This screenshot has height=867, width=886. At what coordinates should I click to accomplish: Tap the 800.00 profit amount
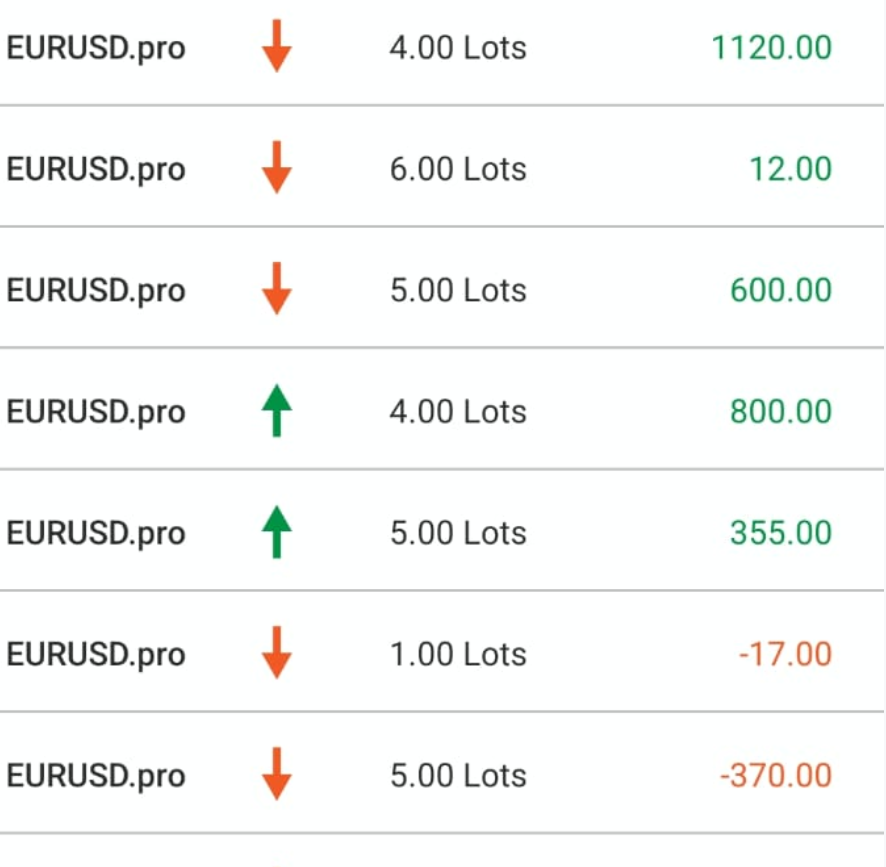pyautogui.click(x=780, y=411)
